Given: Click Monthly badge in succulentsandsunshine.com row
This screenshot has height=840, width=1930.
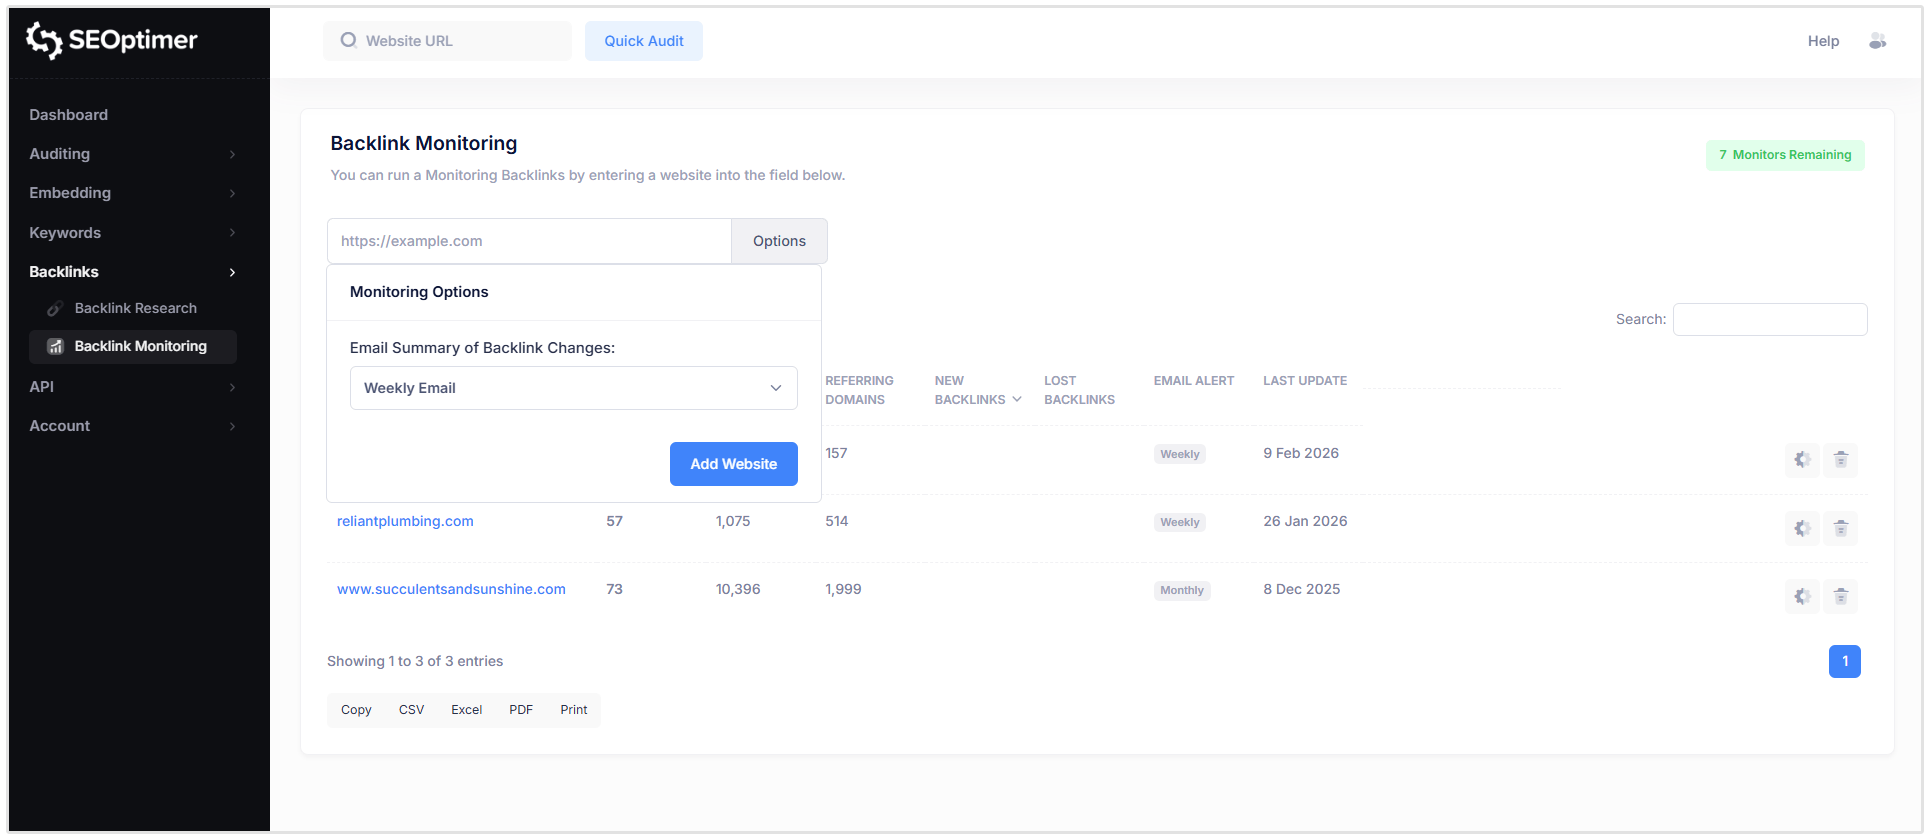Looking at the screenshot, I should click(1181, 590).
